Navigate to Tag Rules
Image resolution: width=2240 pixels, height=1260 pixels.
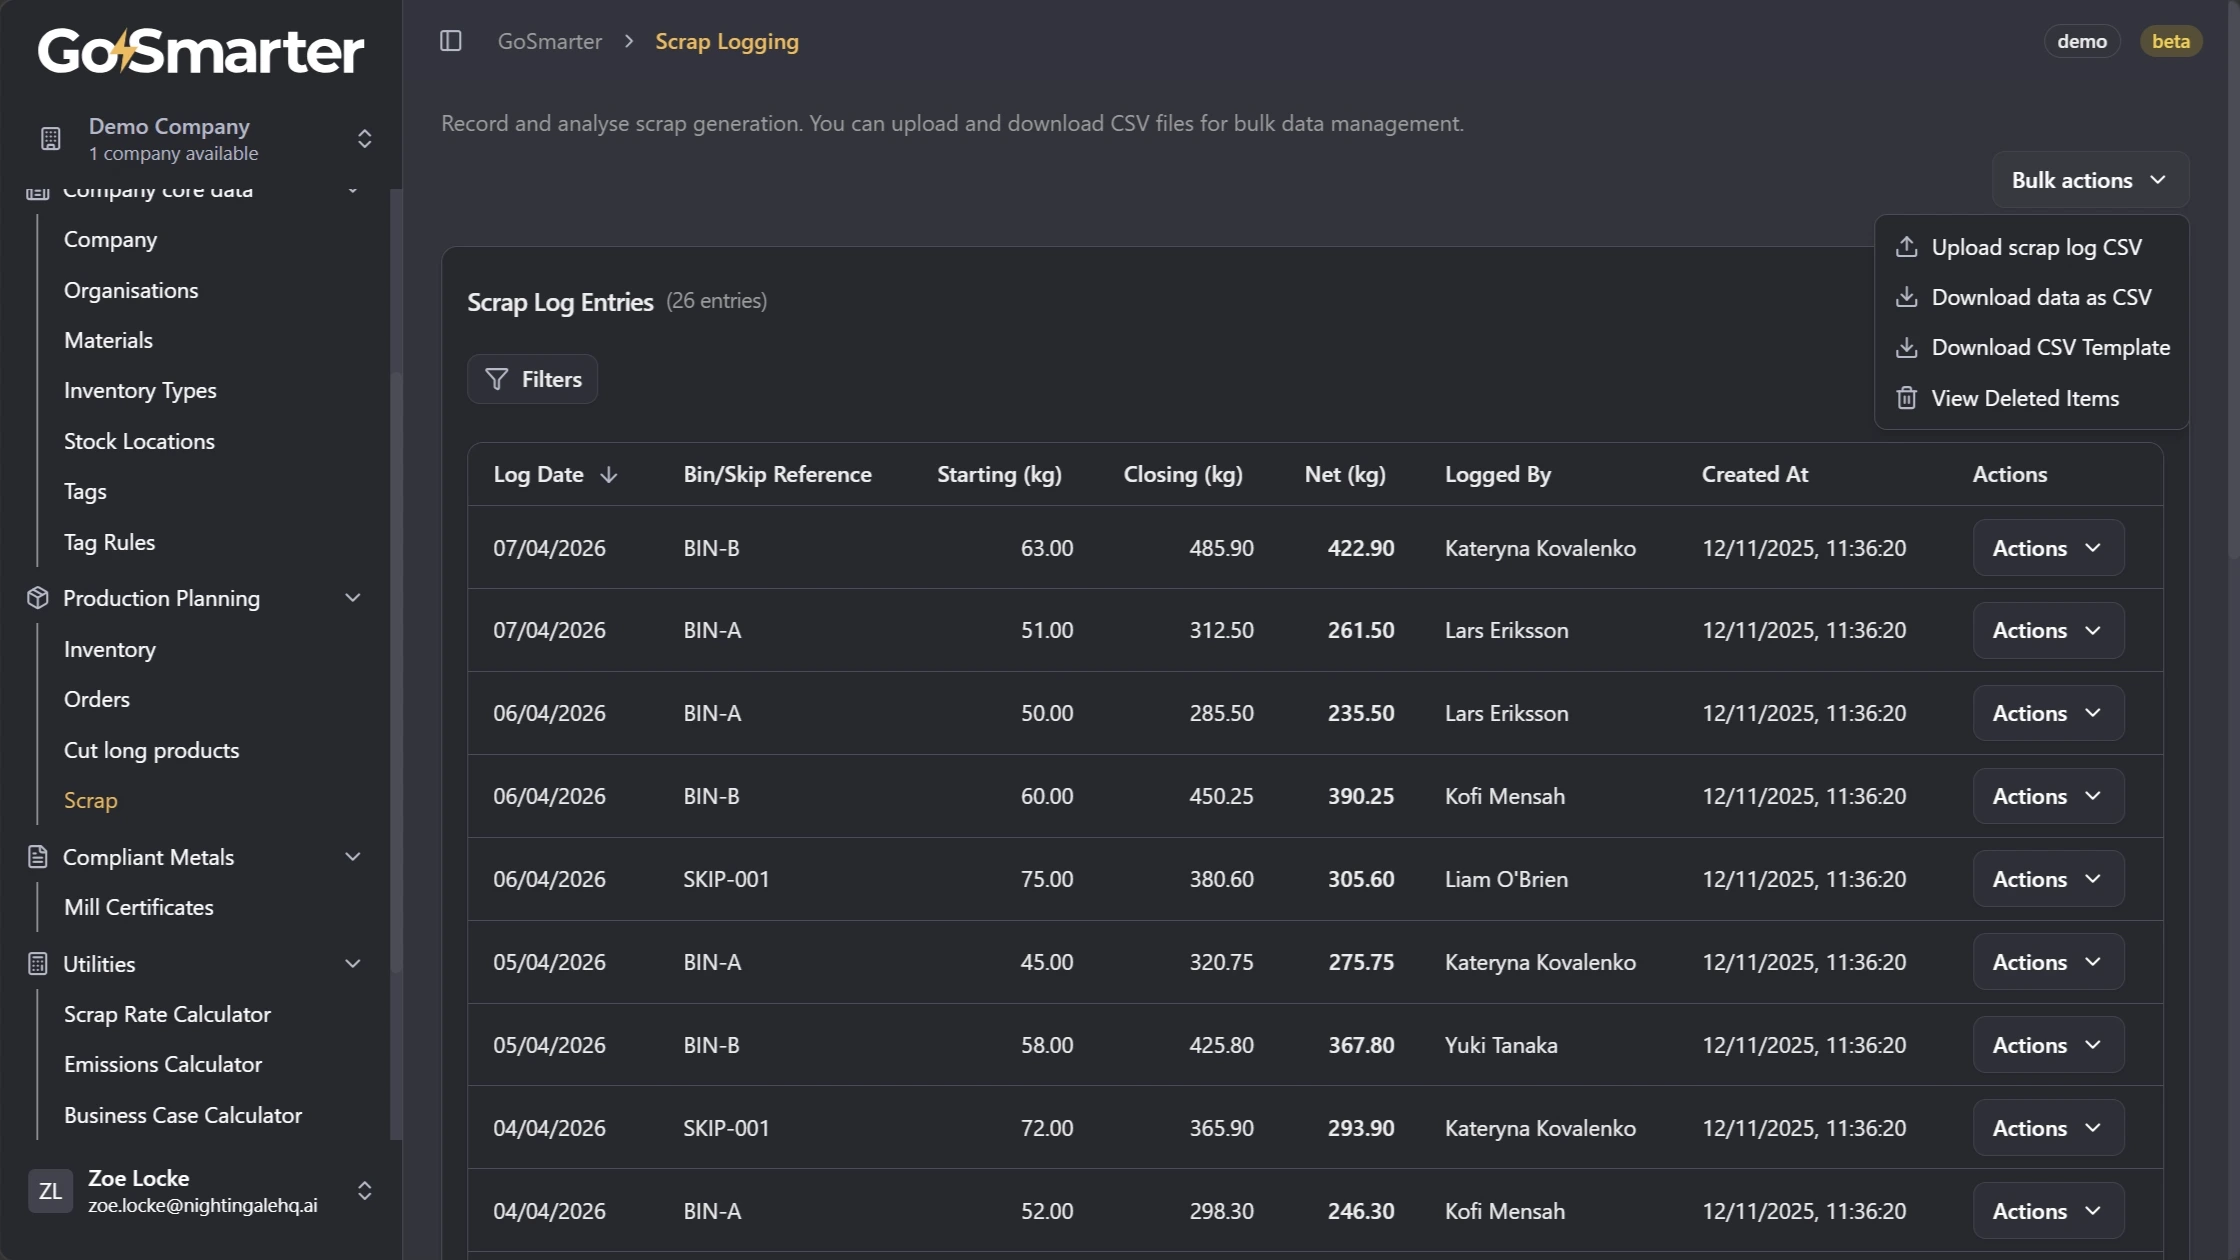[109, 541]
